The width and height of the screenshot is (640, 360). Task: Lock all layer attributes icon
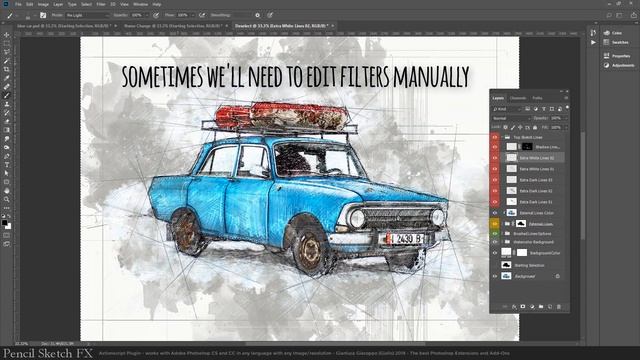pyautogui.click(x=535, y=128)
